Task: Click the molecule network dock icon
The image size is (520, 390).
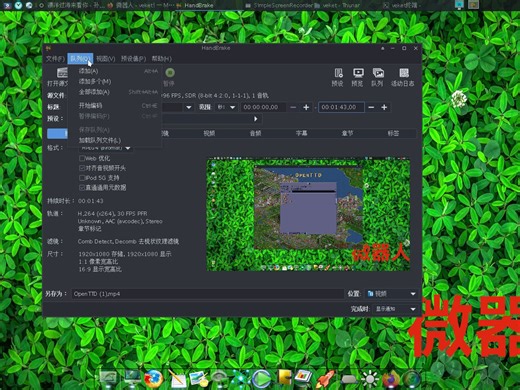Action: (x=241, y=379)
